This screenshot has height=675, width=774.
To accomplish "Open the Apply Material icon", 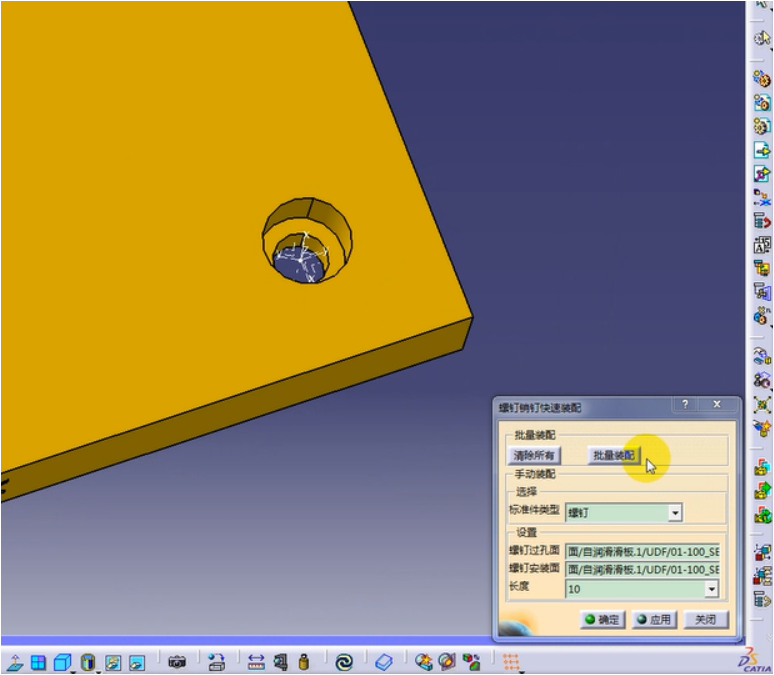I will 385,662.
